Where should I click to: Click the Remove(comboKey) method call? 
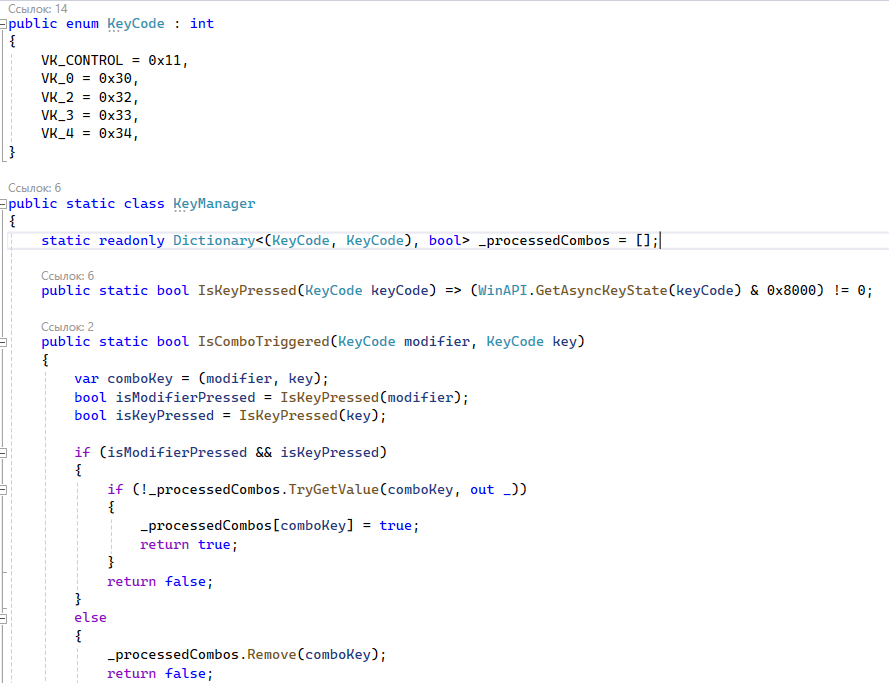pos(316,654)
